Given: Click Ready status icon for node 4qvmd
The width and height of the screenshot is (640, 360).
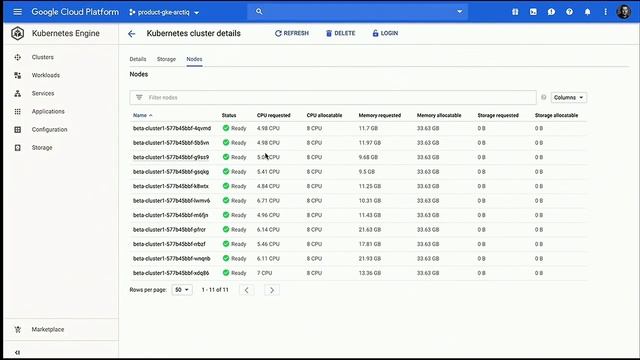Looking at the screenshot, I should [226, 128].
